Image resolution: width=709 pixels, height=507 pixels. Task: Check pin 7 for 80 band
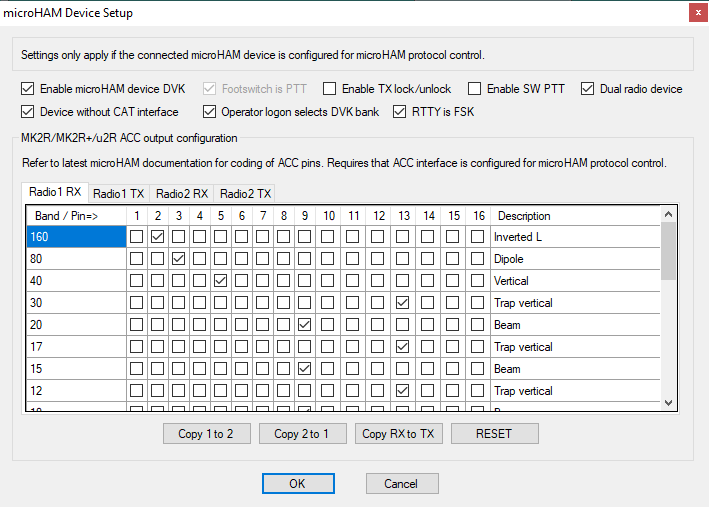coord(263,259)
